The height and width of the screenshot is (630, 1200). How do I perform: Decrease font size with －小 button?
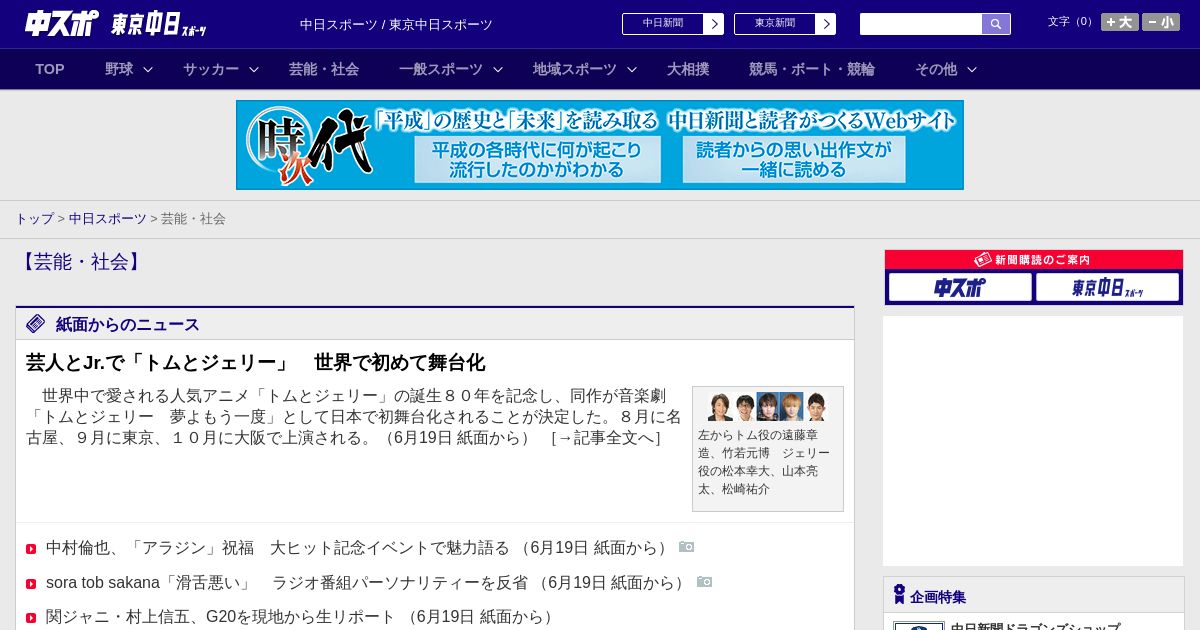coord(1161,22)
